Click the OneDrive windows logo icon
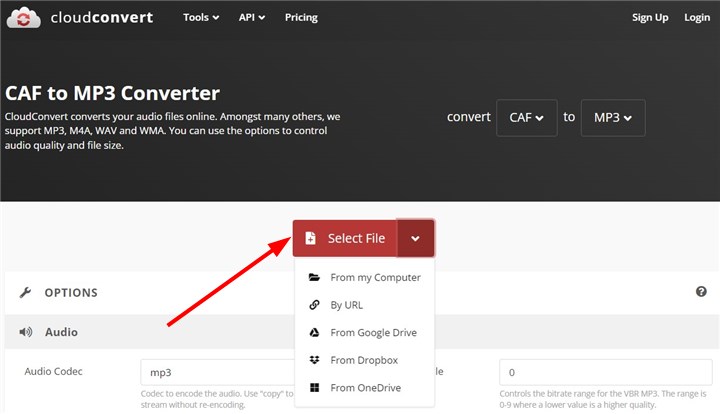The width and height of the screenshot is (720, 414). [314, 387]
